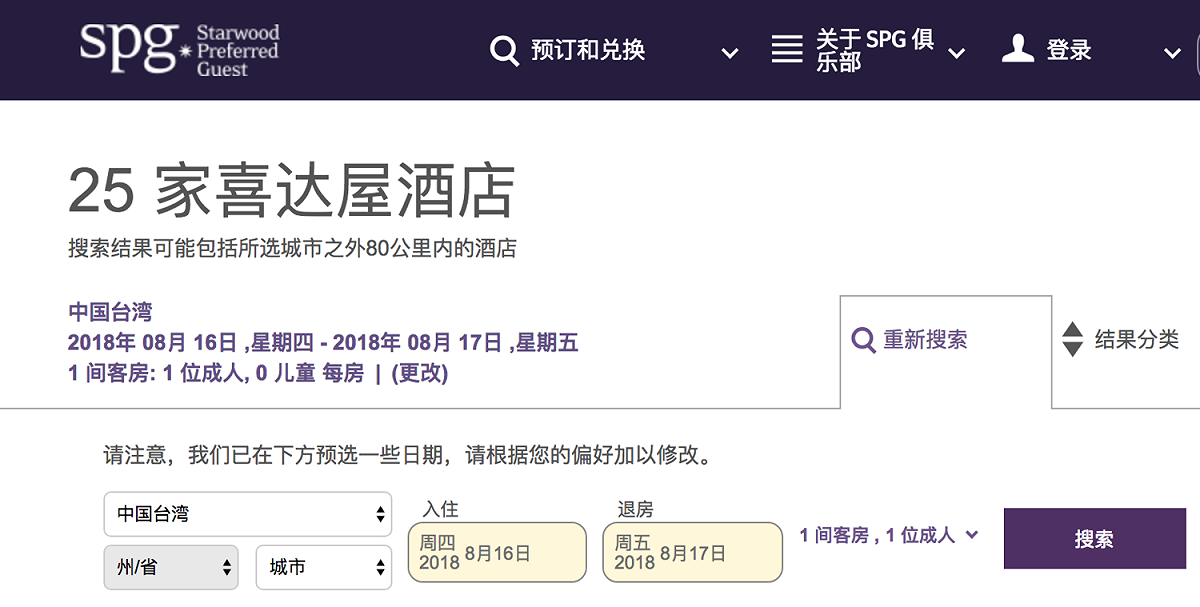Screen dimensions: 1200x607
Task: Click the magnifier icon in 重新搜索 tab
Action: (864, 340)
